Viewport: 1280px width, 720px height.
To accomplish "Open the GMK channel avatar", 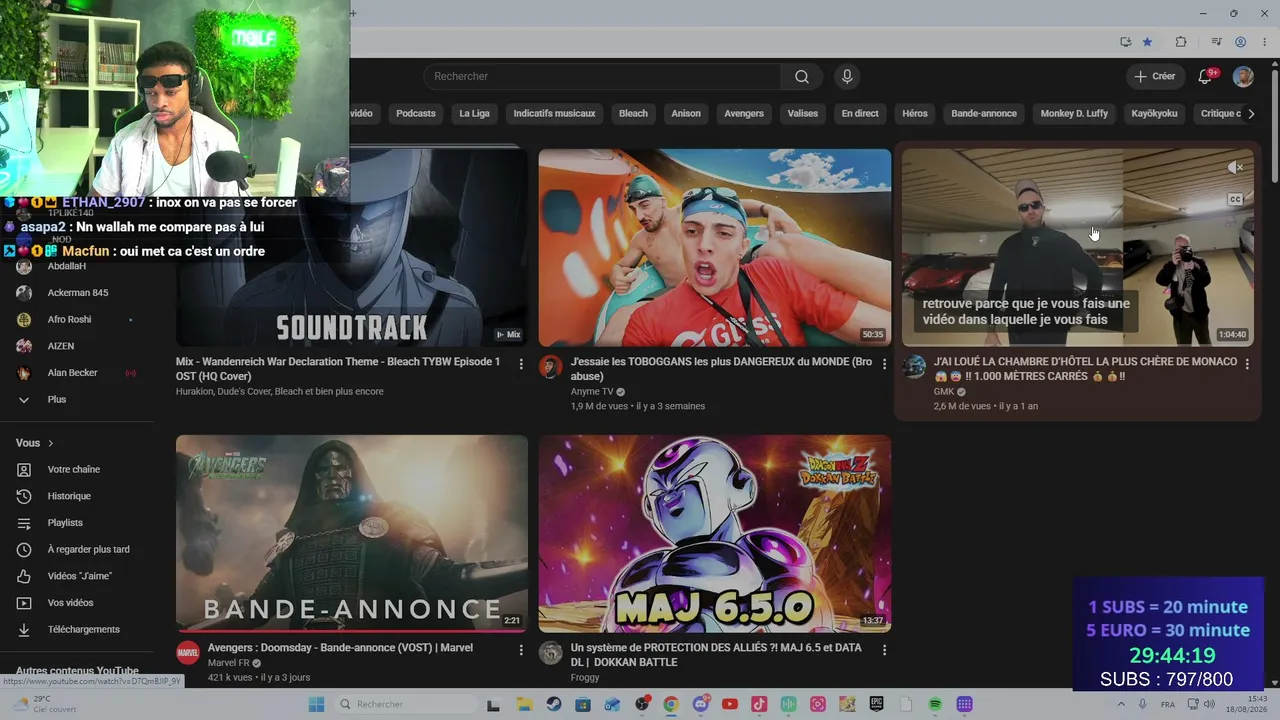I will 914,367.
